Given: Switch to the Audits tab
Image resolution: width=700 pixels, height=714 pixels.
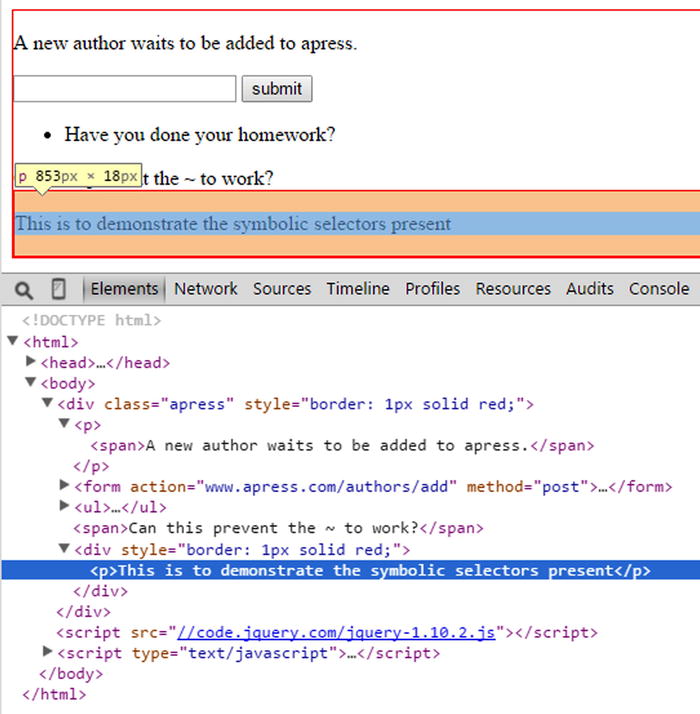Looking at the screenshot, I should (x=590, y=289).
